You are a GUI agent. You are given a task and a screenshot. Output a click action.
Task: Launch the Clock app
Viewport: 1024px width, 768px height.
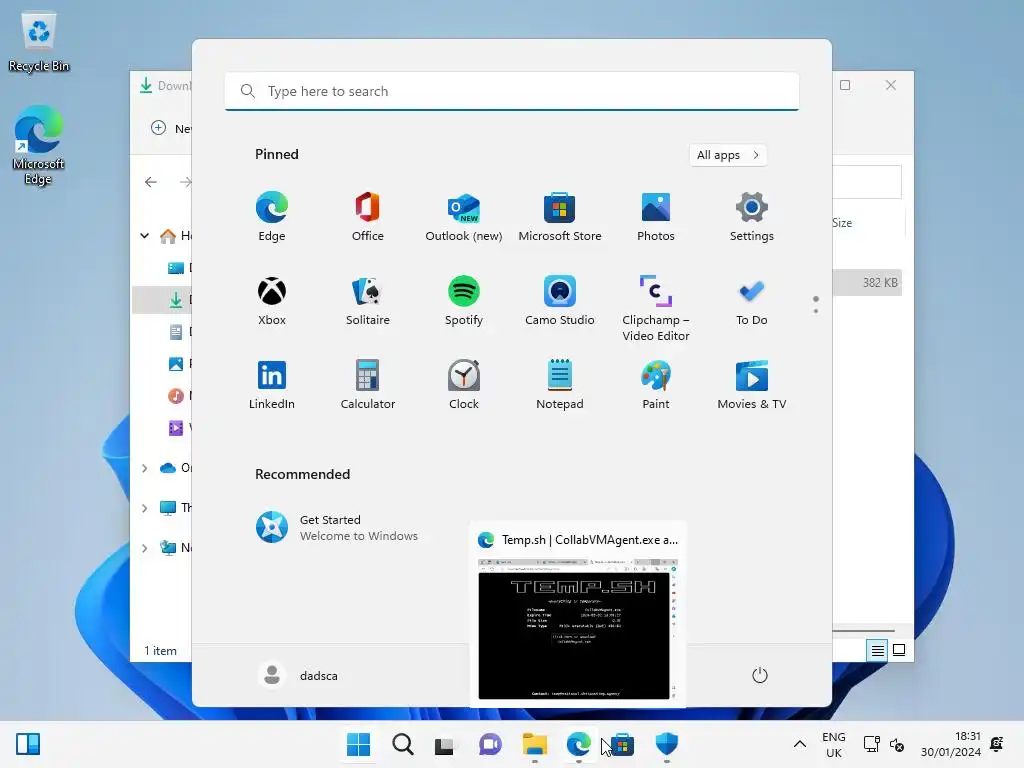click(x=464, y=385)
